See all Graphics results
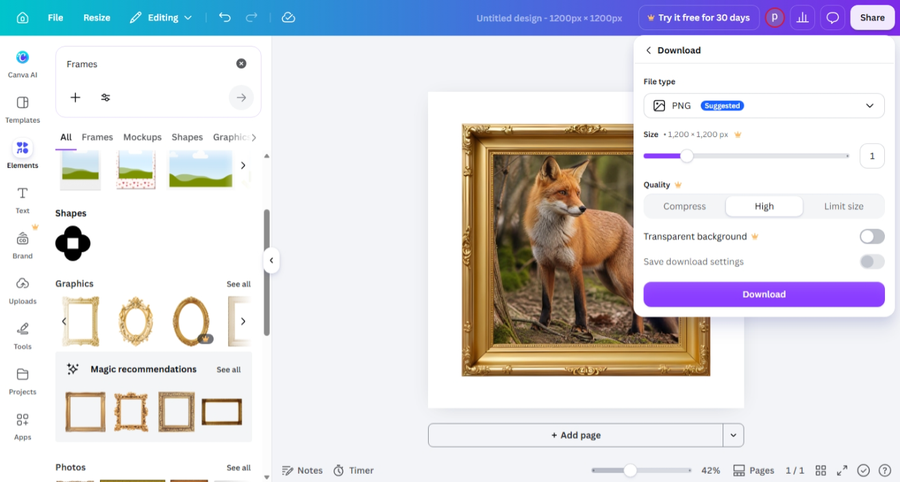900x482 pixels. 238,284
